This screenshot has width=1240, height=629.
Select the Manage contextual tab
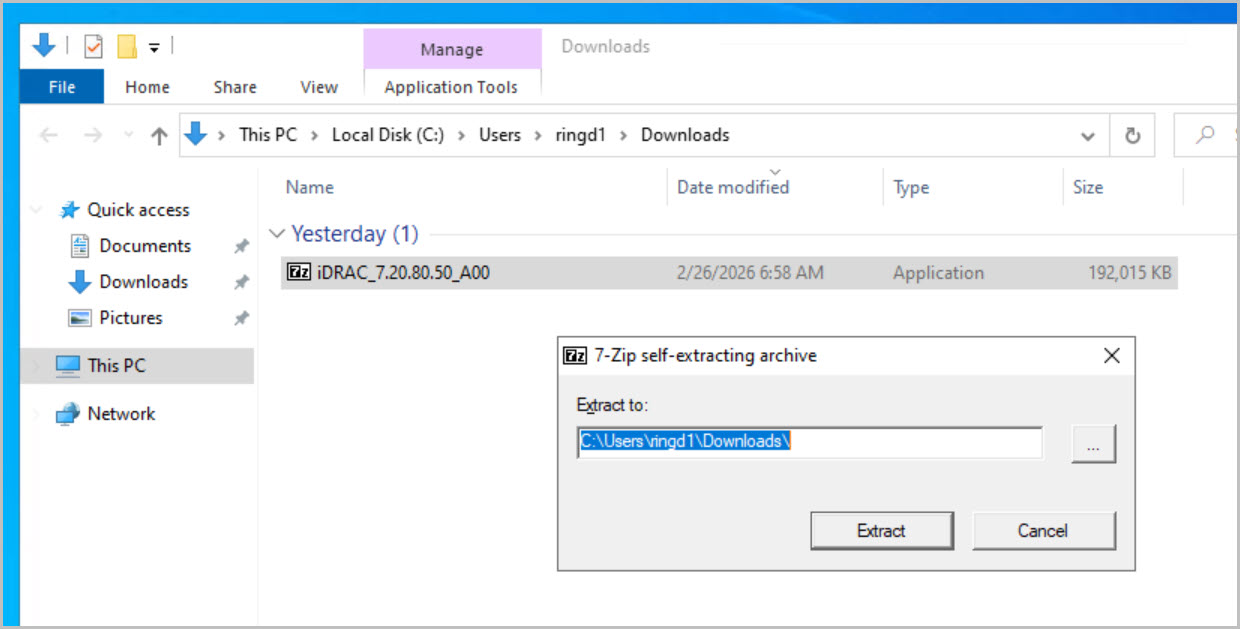[x=452, y=49]
